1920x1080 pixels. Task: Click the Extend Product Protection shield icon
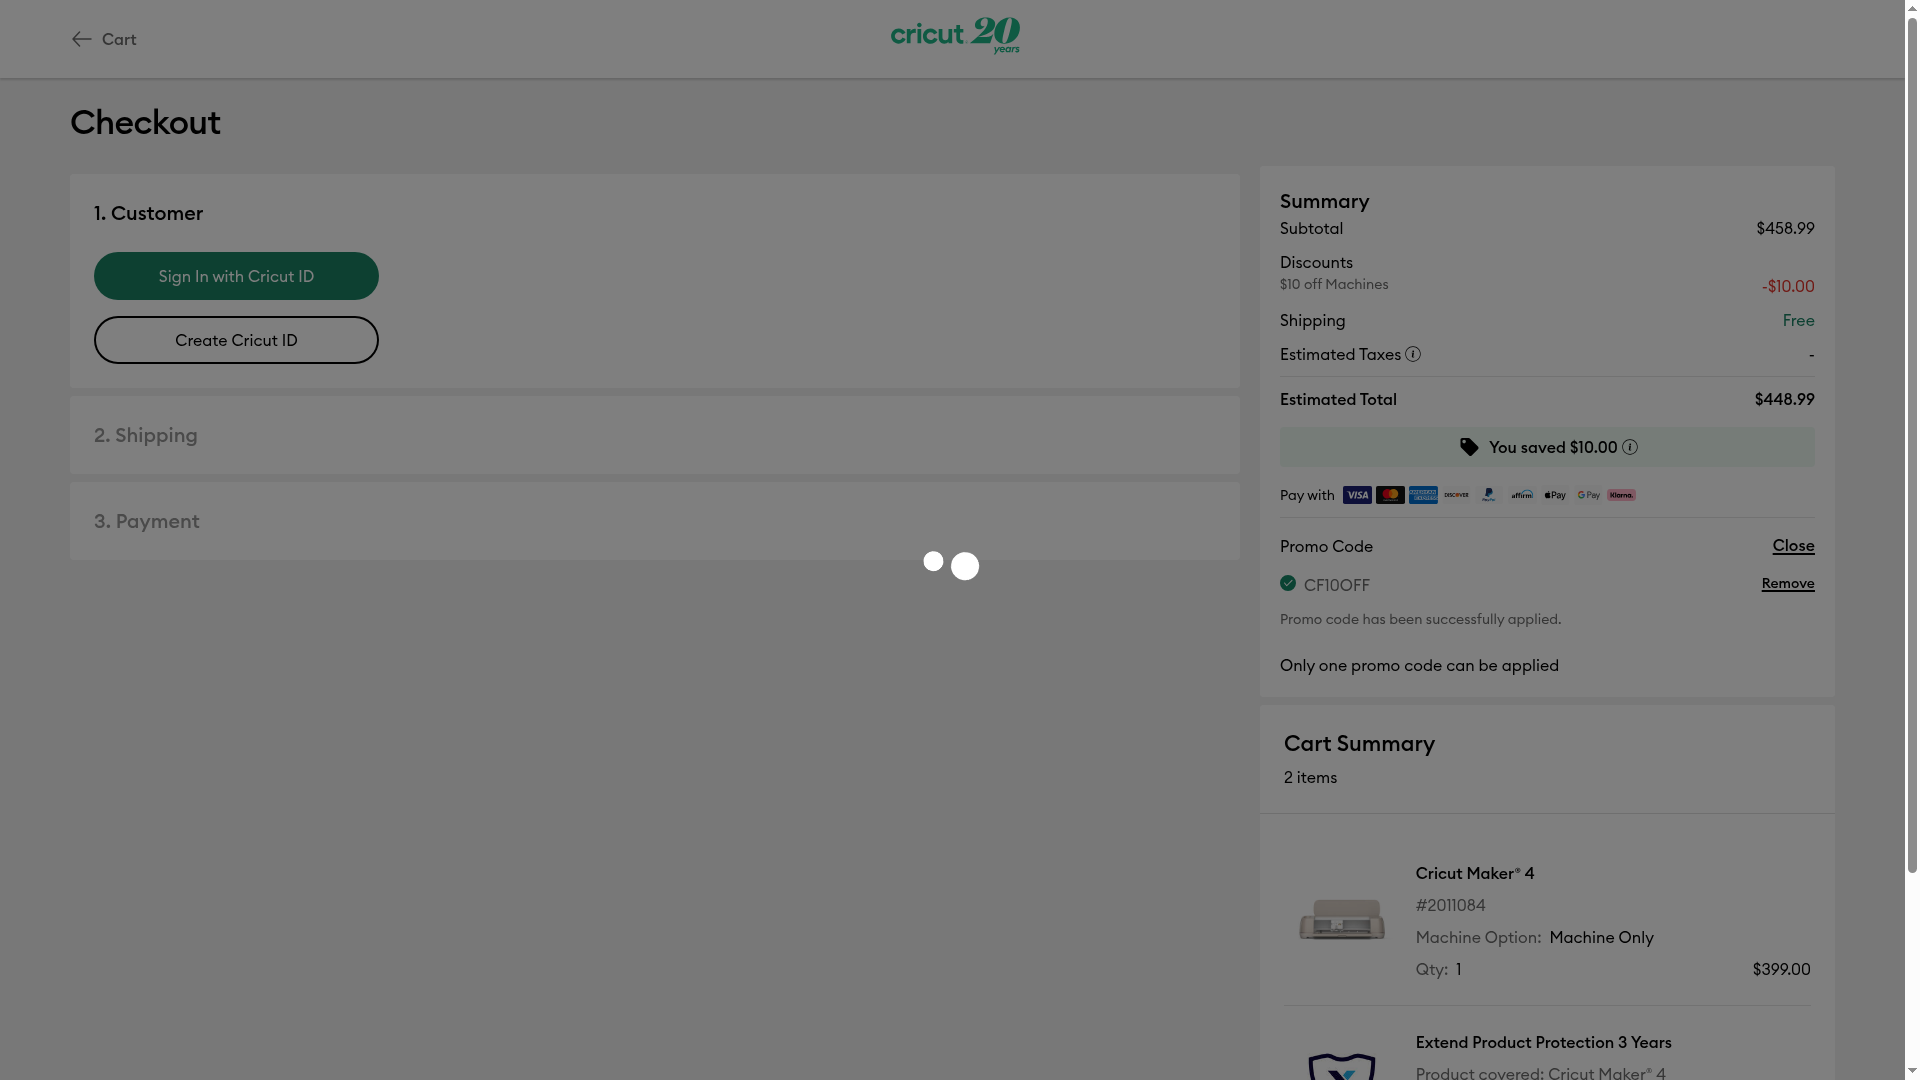pos(1342,1066)
